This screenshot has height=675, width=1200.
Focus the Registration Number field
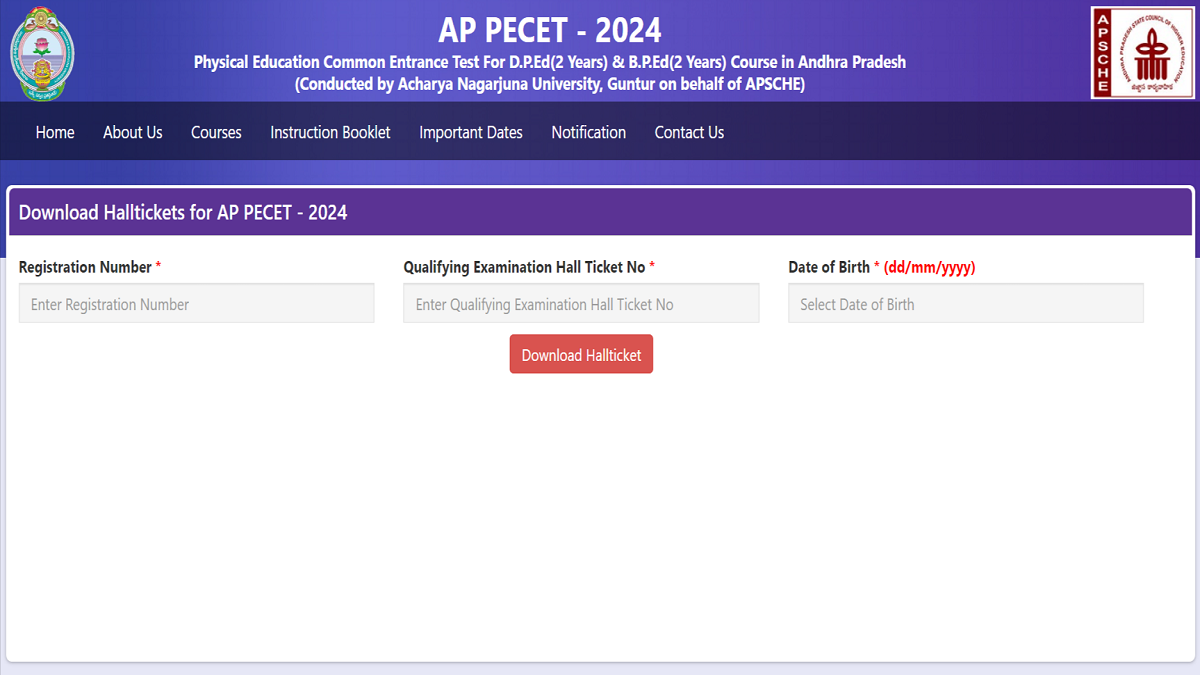[x=196, y=303]
